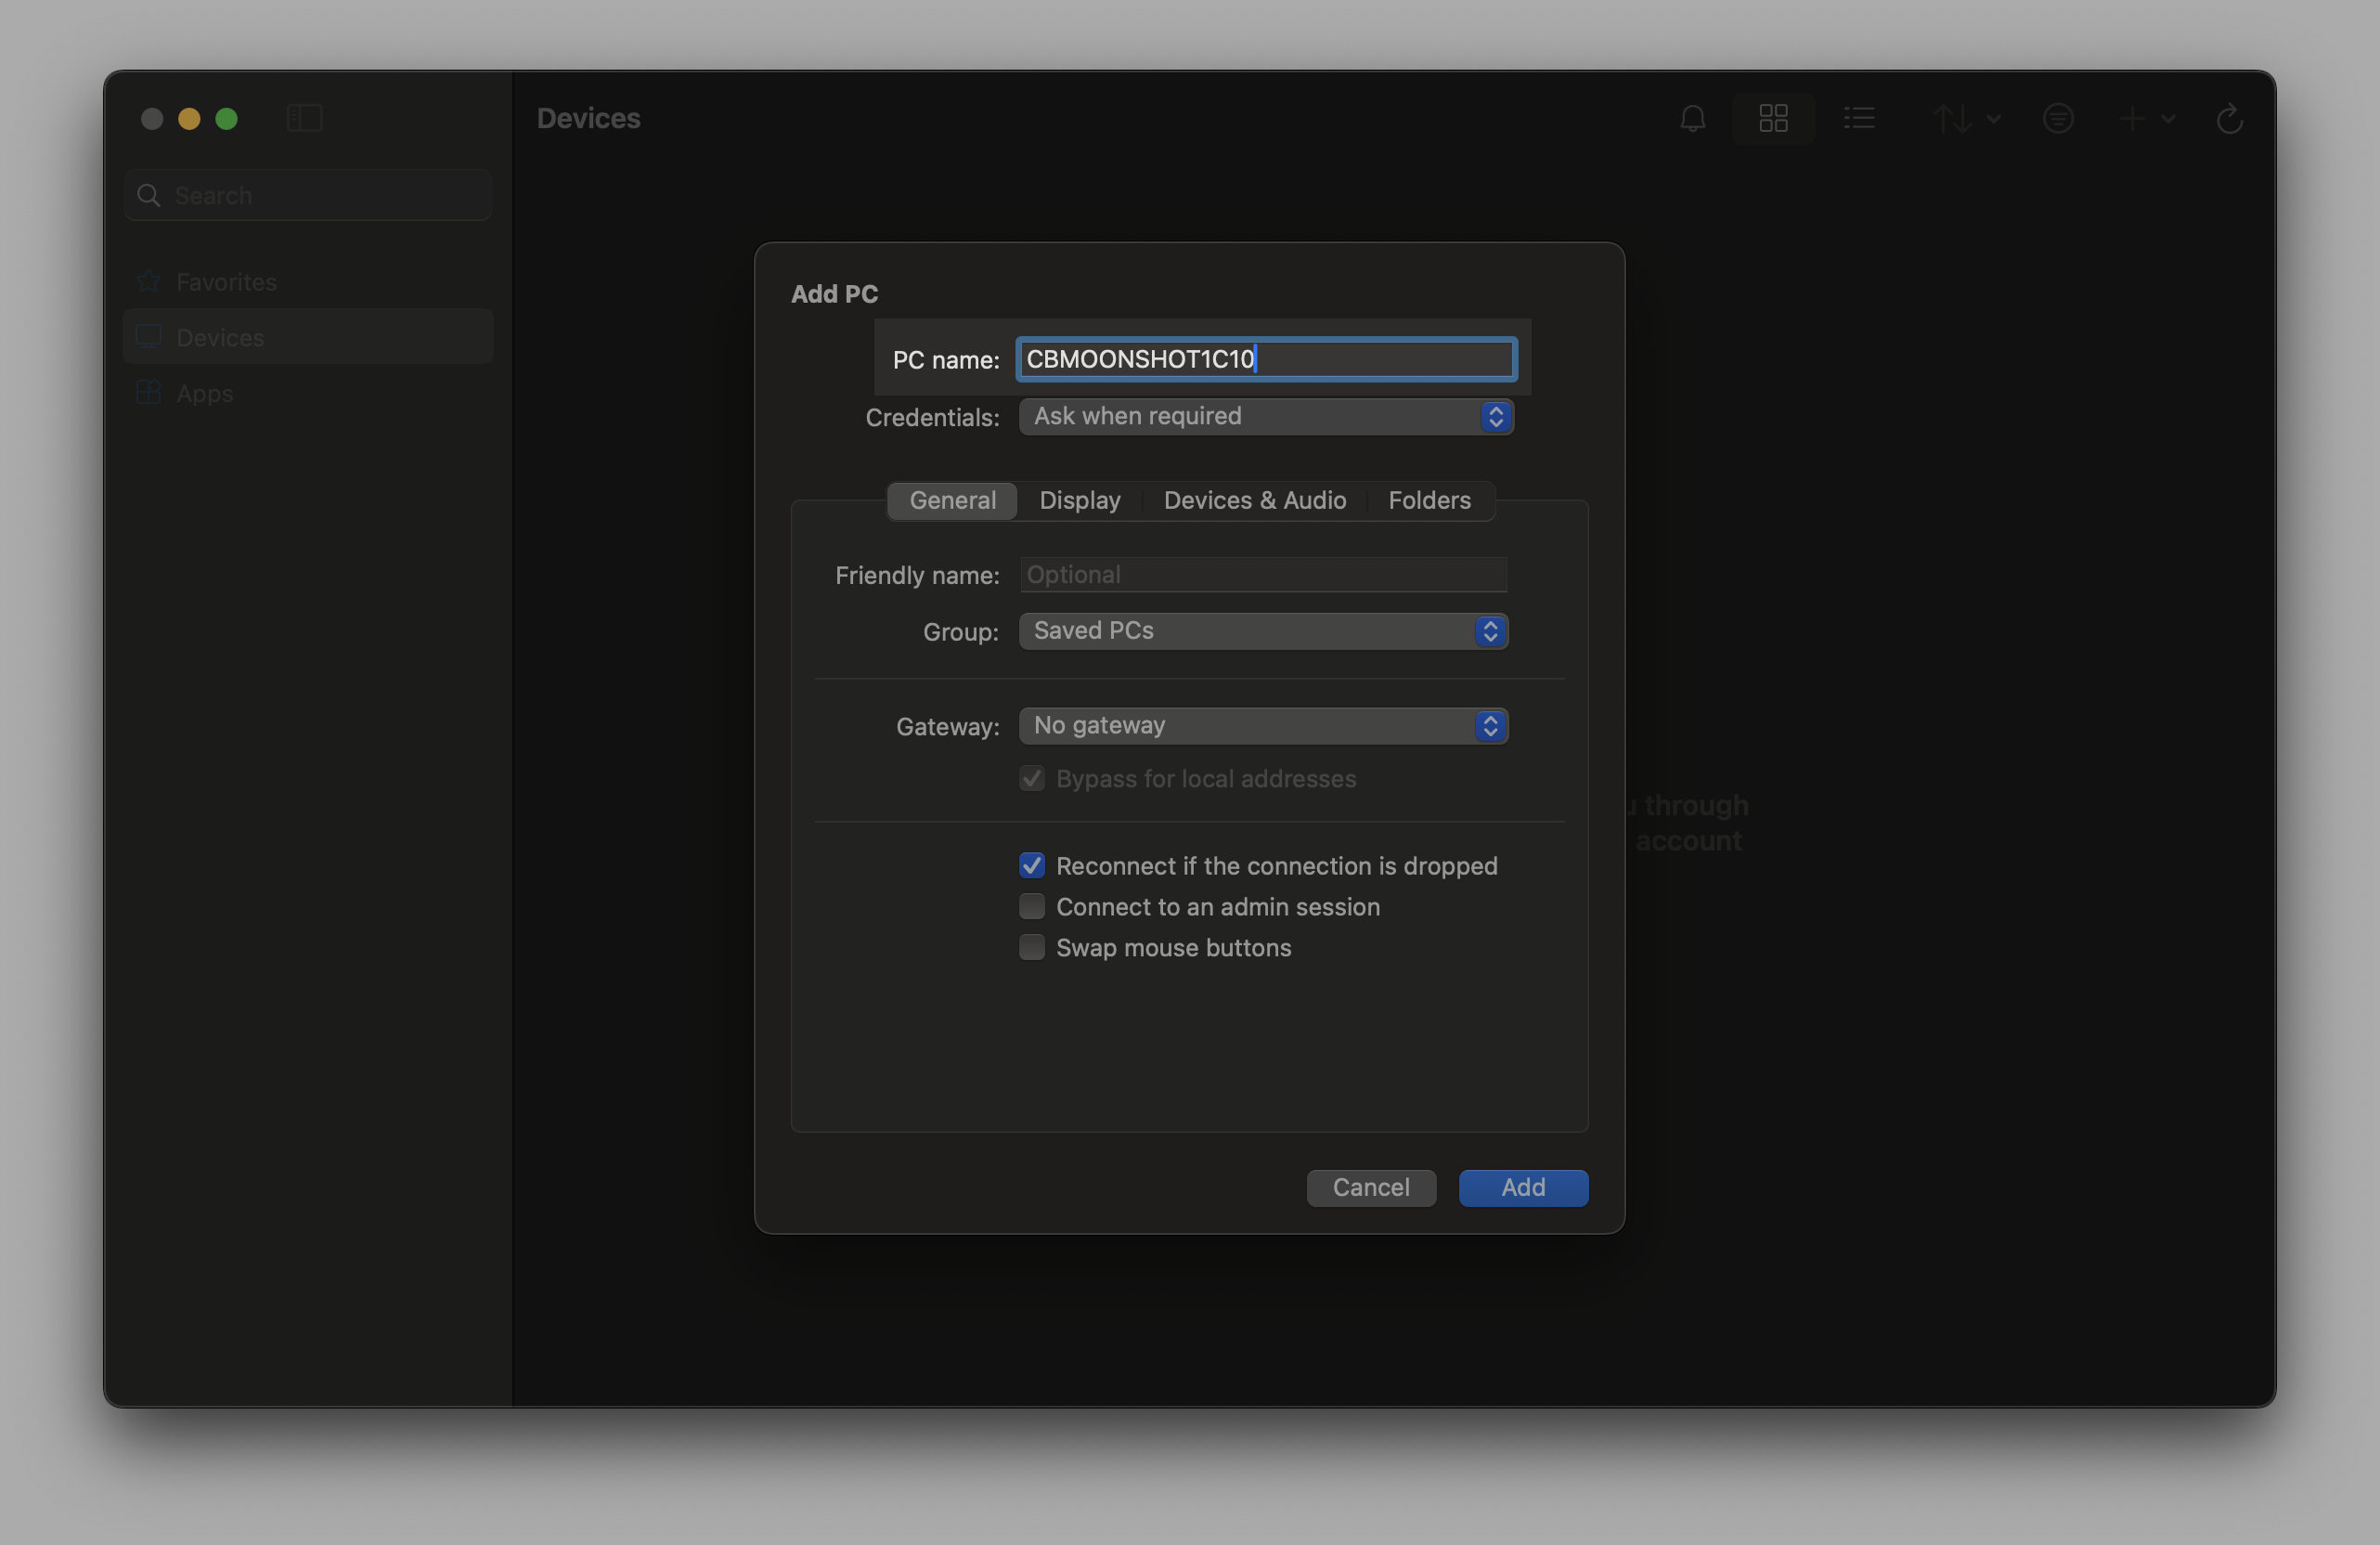Open the Group dropdown (Saved PCs)
2380x1545 pixels.
[x=1263, y=631]
